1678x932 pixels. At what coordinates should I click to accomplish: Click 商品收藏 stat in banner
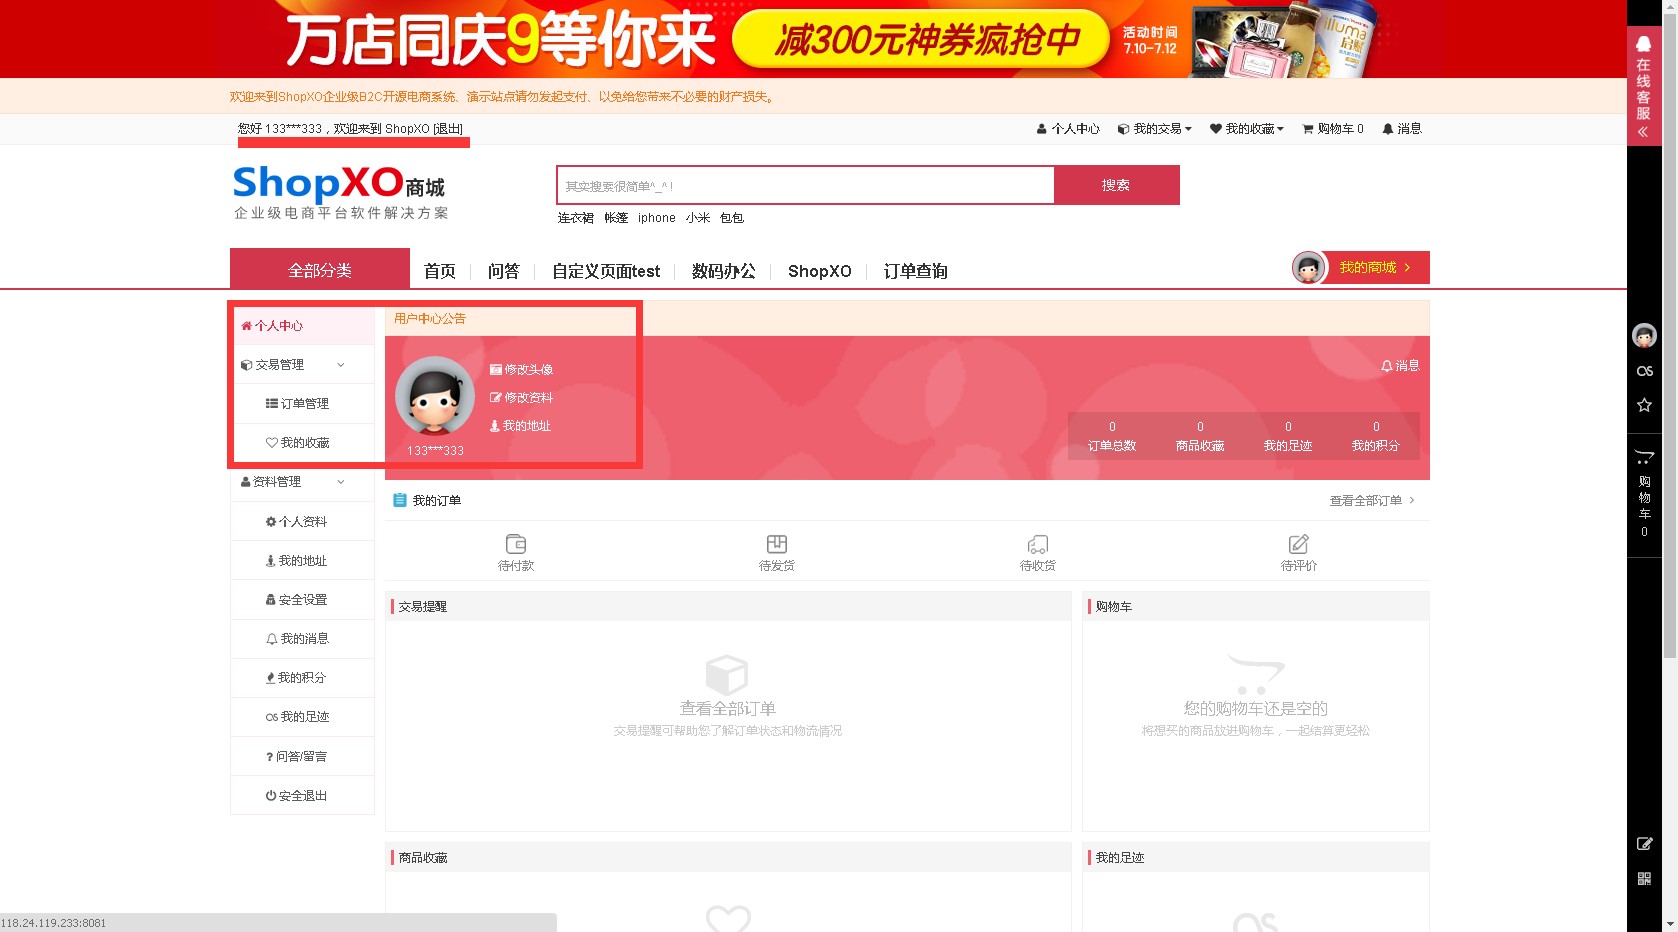click(1200, 436)
